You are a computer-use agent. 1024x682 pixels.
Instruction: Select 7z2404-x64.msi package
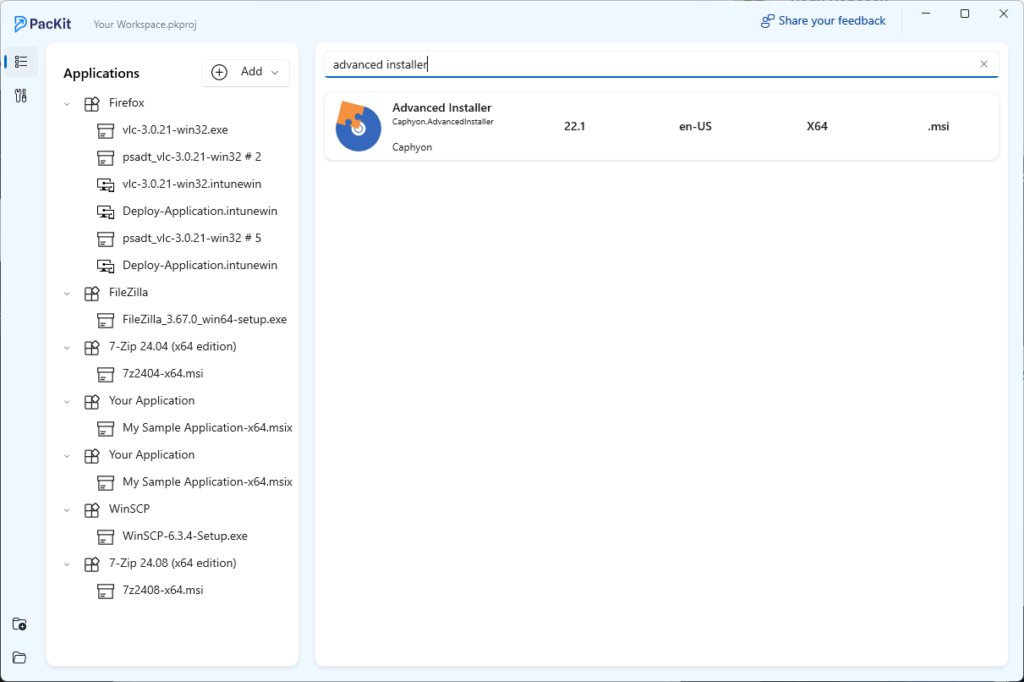[x=163, y=374]
